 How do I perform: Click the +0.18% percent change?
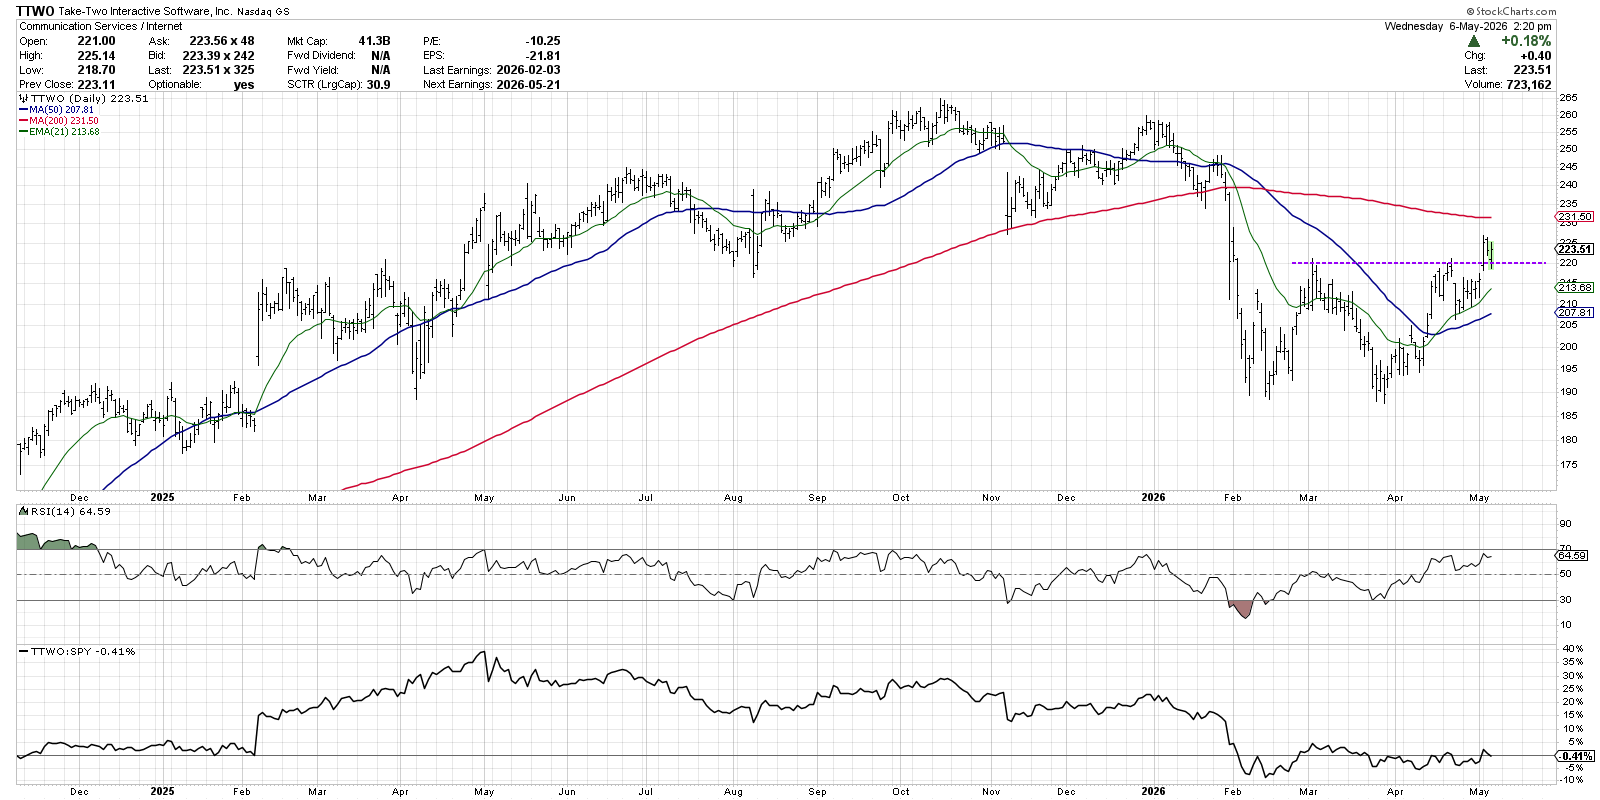point(1526,41)
